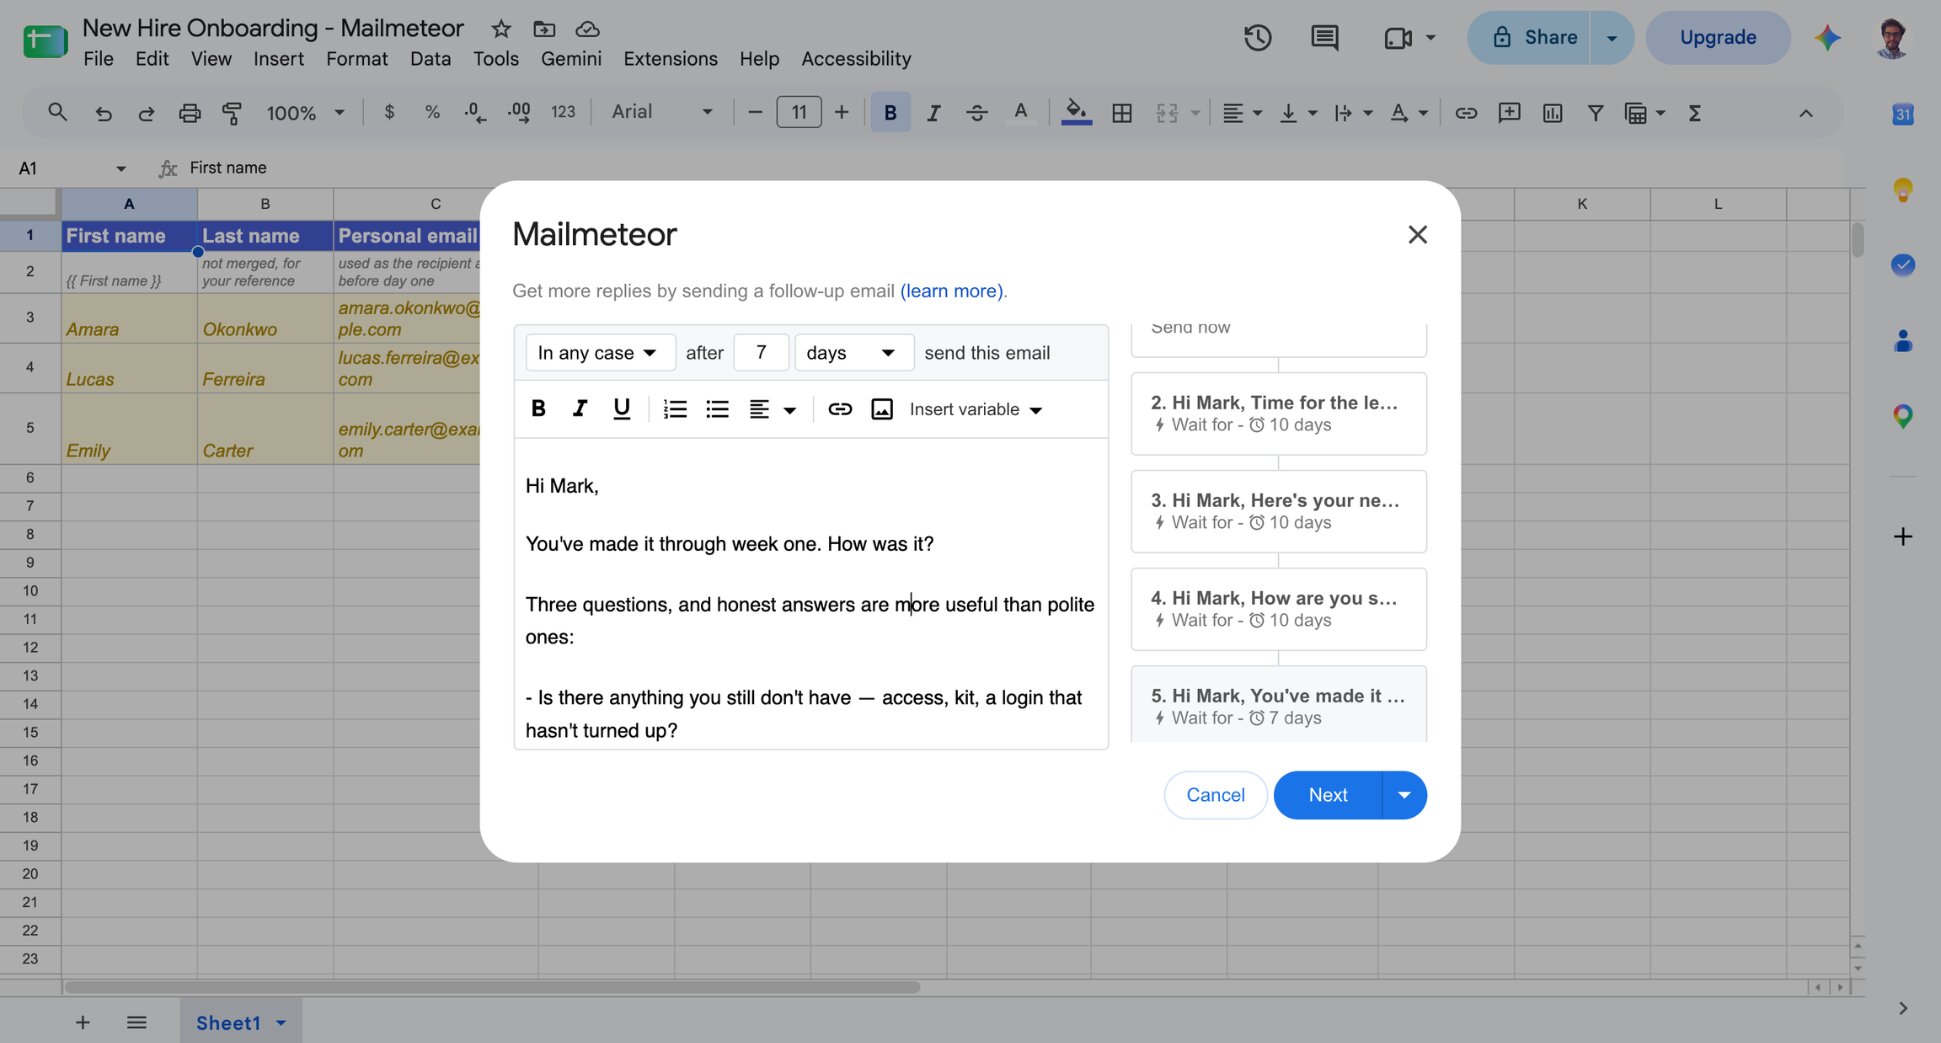This screenshot has height=1043, width=1941.
Task: Select follow-up 2 'Time for the le...' card
Action: click(1278, 413)
